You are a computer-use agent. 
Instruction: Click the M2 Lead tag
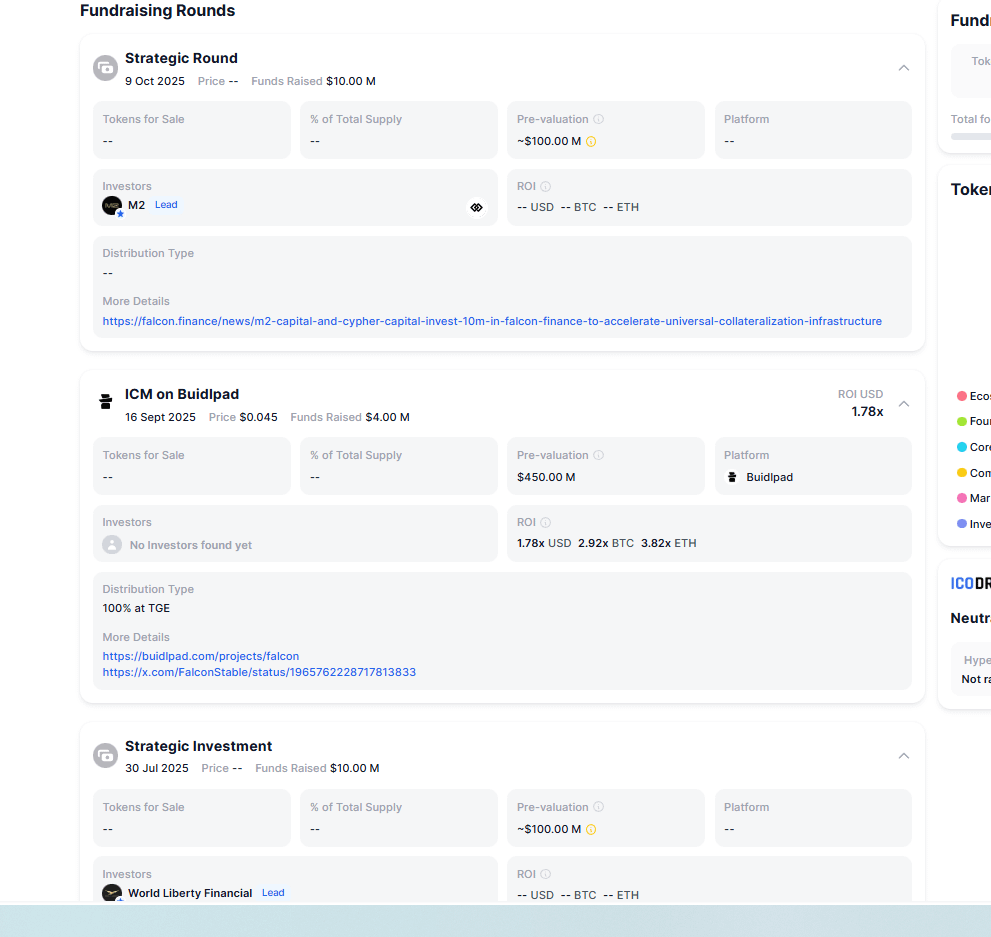(x=166, y=205)
